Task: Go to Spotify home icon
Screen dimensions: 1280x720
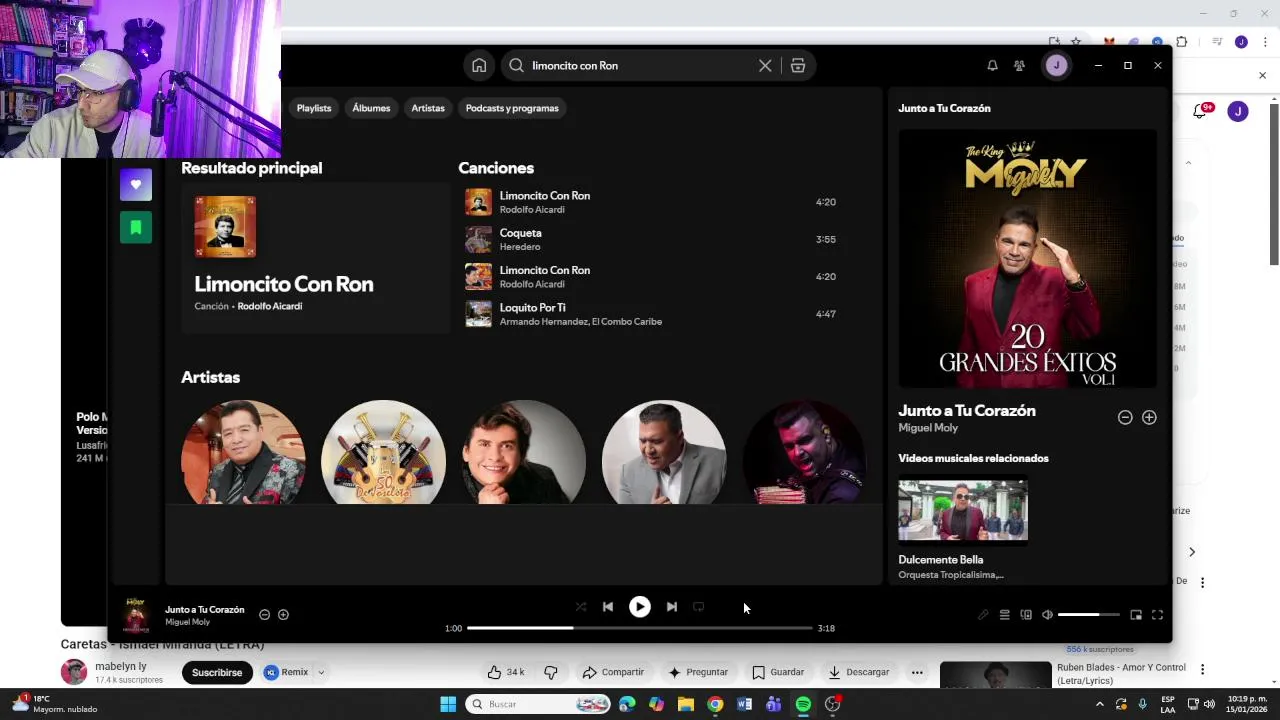Action: coord(479,65)
